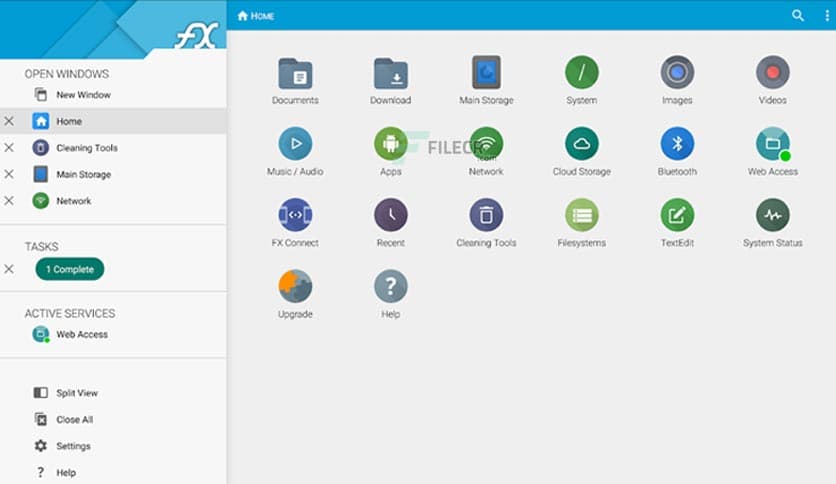836x484 pixels.
Task: Open the Documents folder icon
Action: click(295, 73)
